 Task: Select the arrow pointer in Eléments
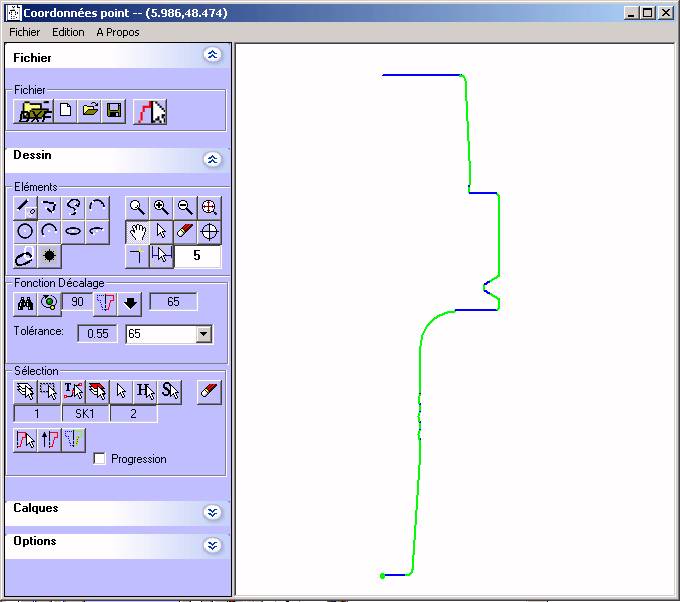(x=161, y=232)
